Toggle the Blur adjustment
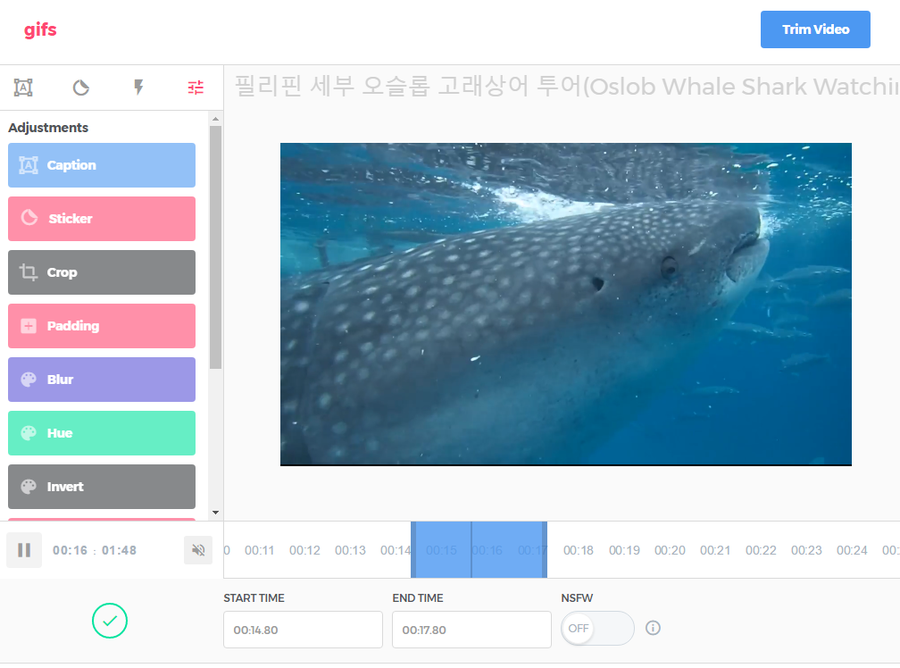 click(101, 379)
